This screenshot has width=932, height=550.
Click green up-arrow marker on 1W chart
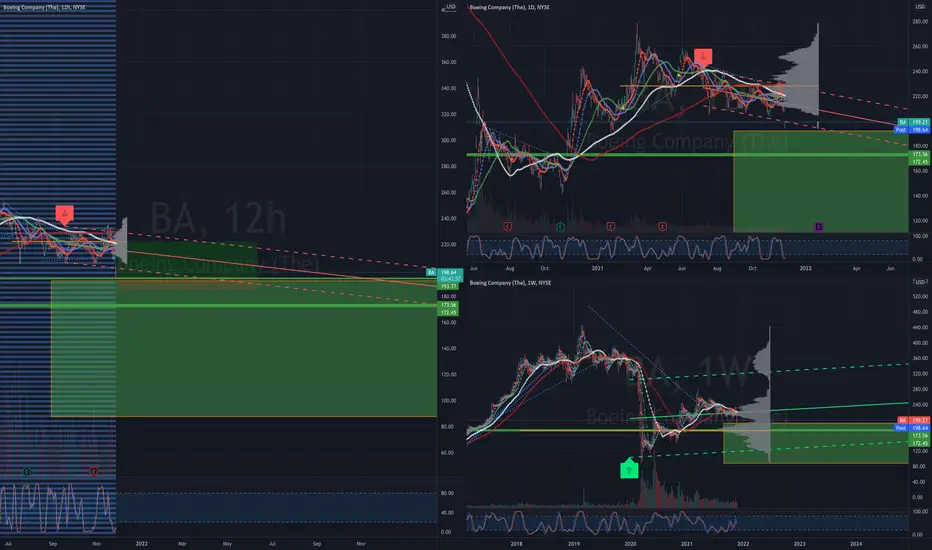pos(629,469)
